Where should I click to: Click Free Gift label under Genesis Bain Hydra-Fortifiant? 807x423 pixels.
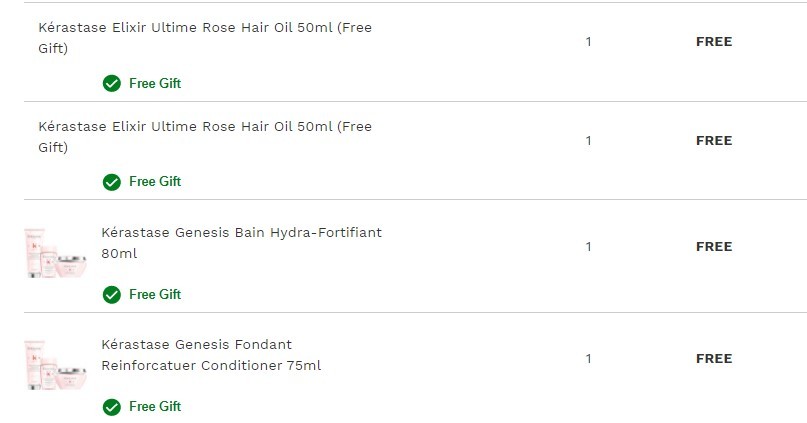tap(155, 294)
